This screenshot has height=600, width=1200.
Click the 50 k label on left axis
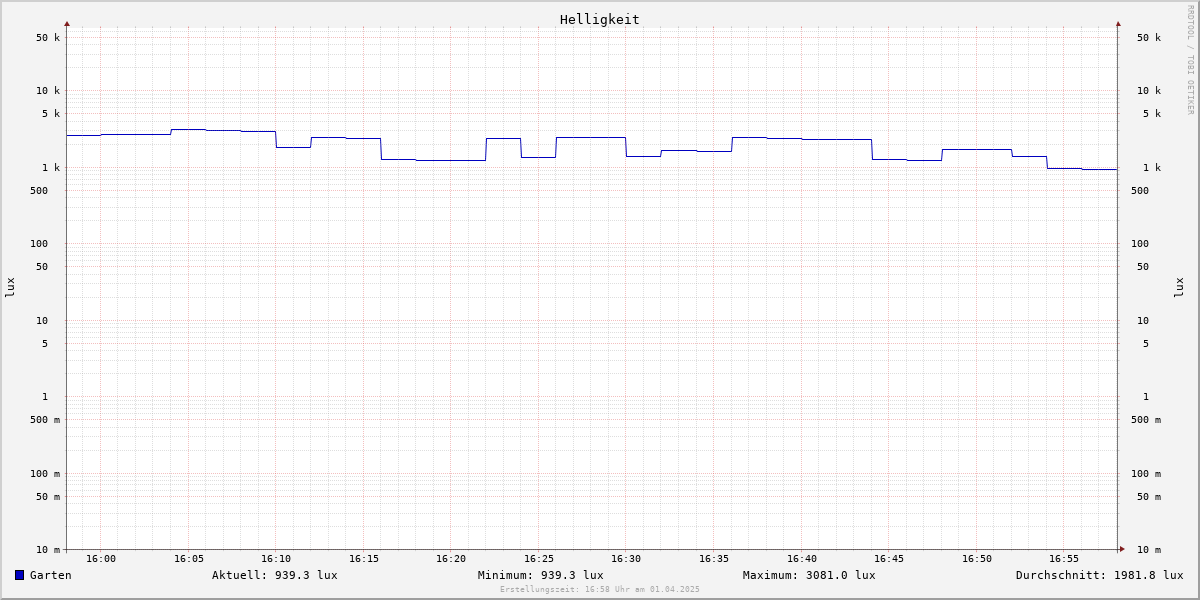point(48,38)
